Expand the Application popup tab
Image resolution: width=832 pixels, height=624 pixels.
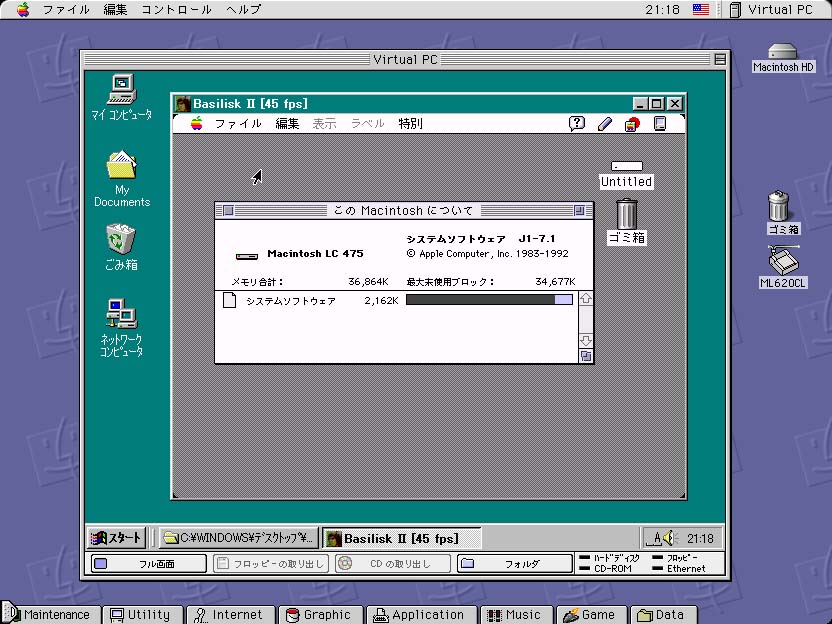pyautogui.click(x=421, y=615)
